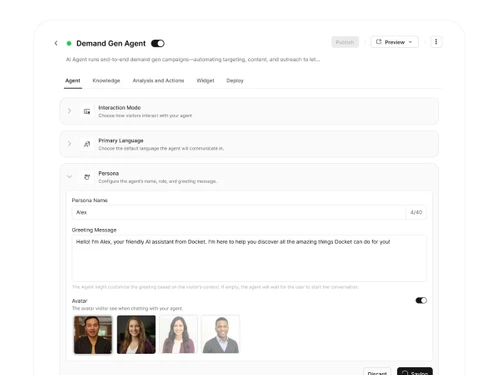The height and width of the screenshot is (375, 500).
Task: Go to the Widget tab
Action: coord(205,81)
